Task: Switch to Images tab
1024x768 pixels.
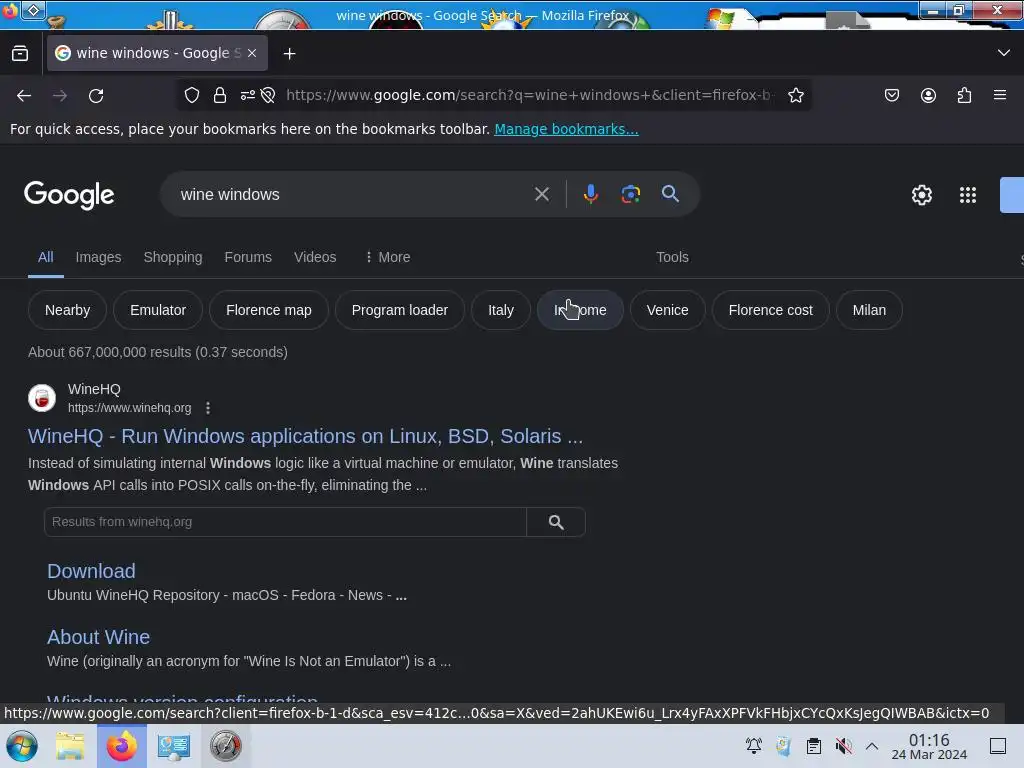Action: tap(98, 257)
